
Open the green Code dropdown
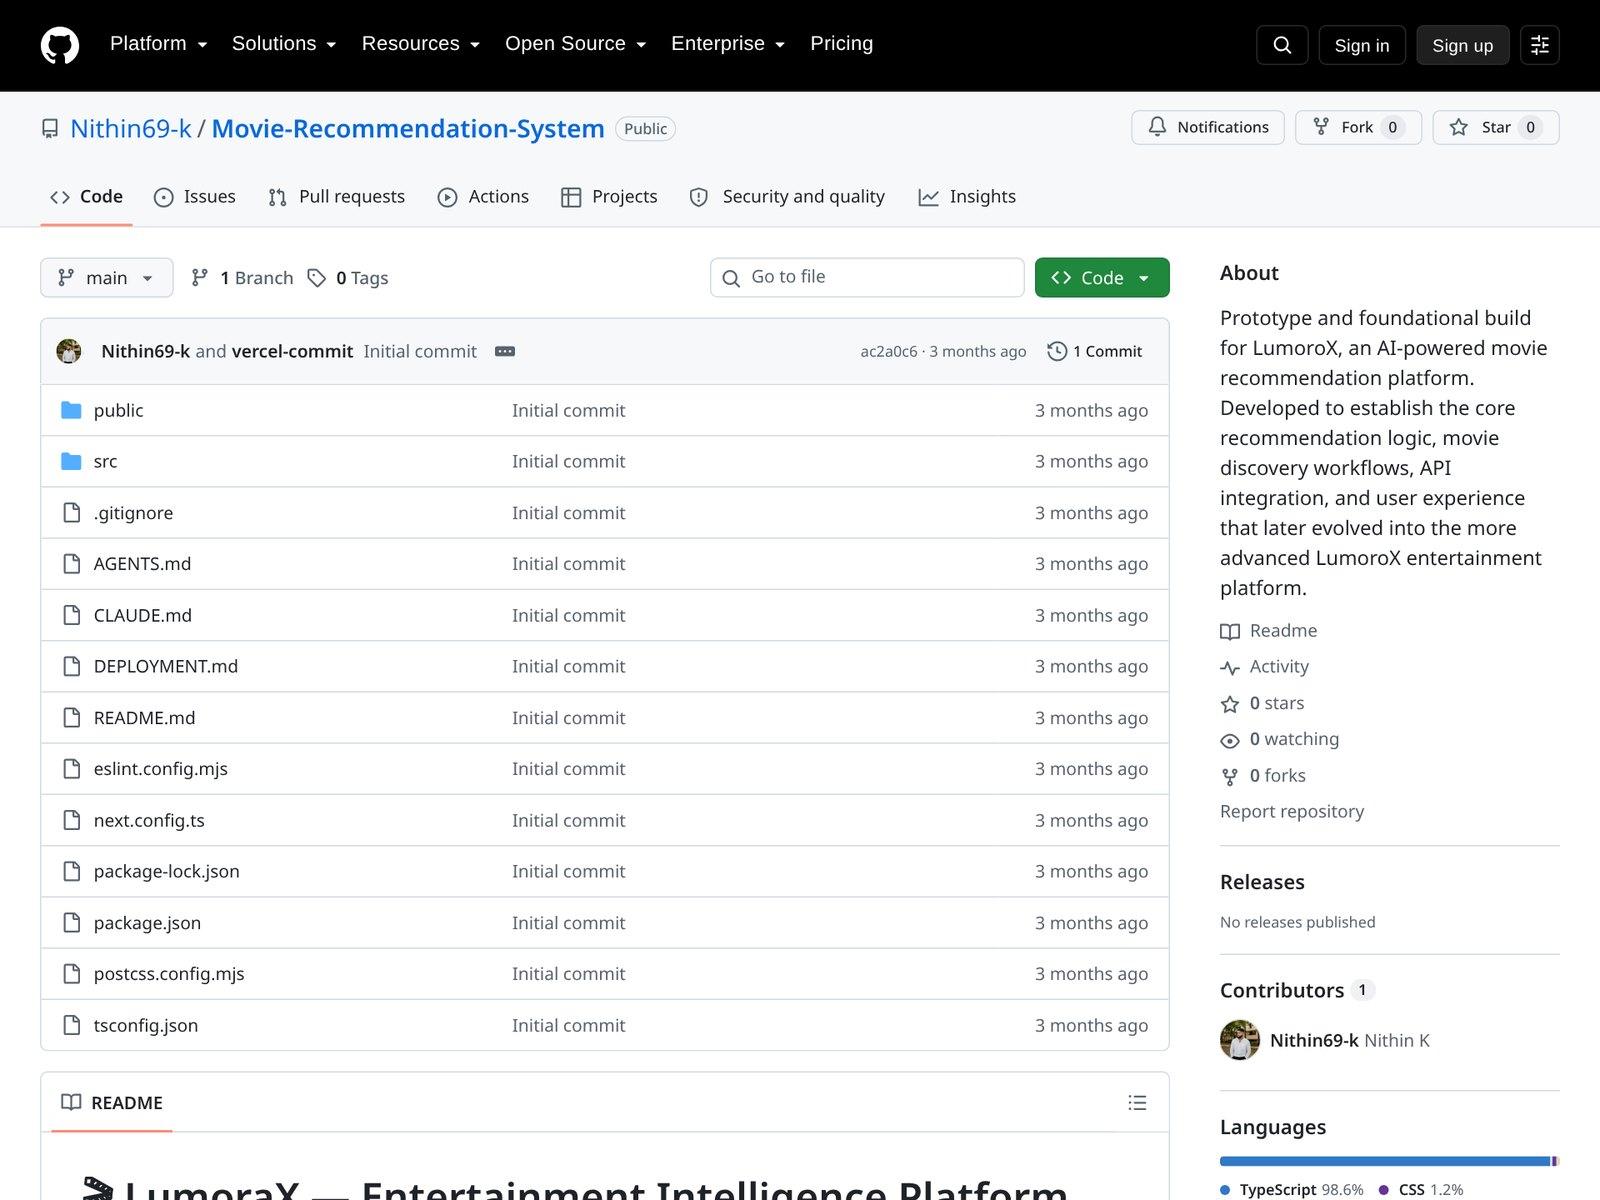pyautogui.click(x=1102, y=278)
